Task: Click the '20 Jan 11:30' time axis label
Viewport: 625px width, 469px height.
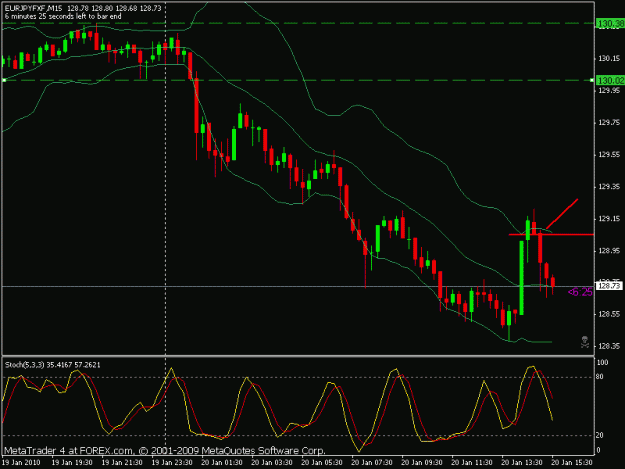Action: (x=472, y=462)
